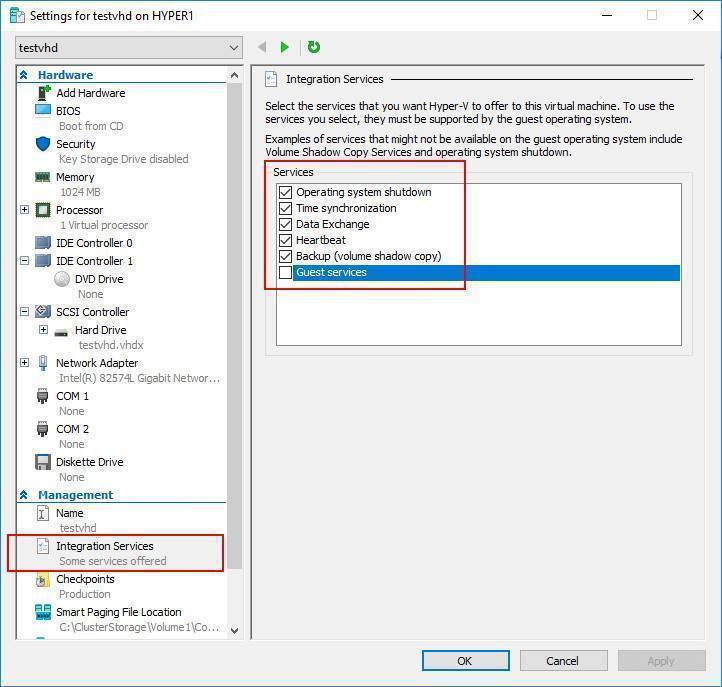Click the testvhd.vhdx hard drive entry
The image size is (722, 687).
(111, 345)
